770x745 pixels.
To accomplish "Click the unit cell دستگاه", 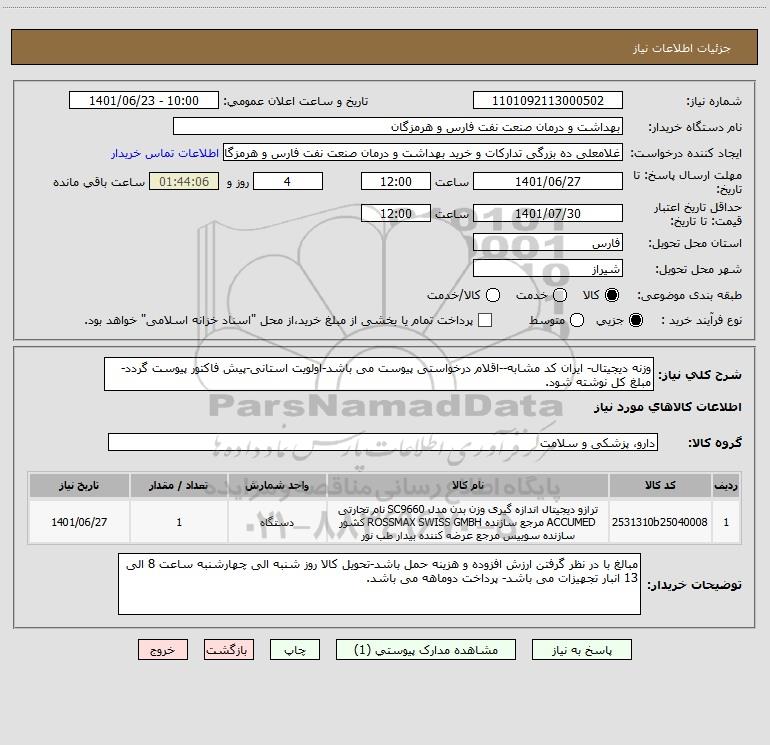I will [277, 522].
